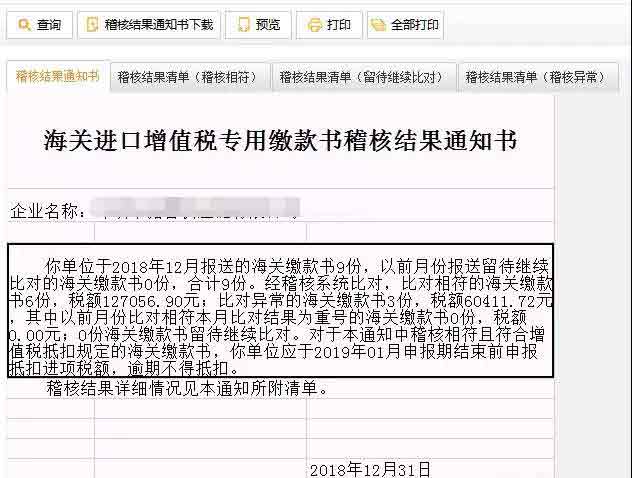Screen dimensions: 632x478
Task: Click the magnifier icon on 查询 button
Action: [25, 25]
